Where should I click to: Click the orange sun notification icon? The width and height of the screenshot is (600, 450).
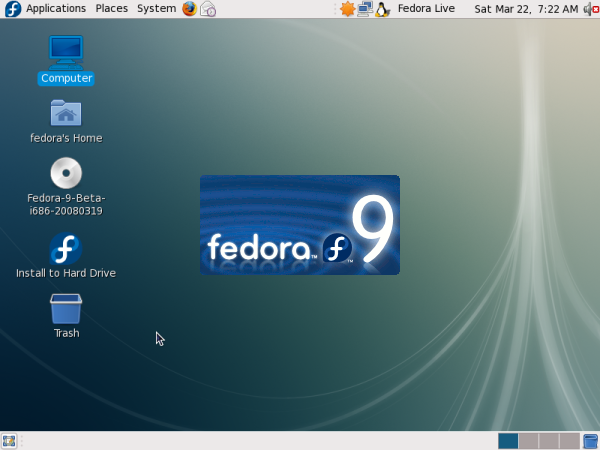(347, 9)
